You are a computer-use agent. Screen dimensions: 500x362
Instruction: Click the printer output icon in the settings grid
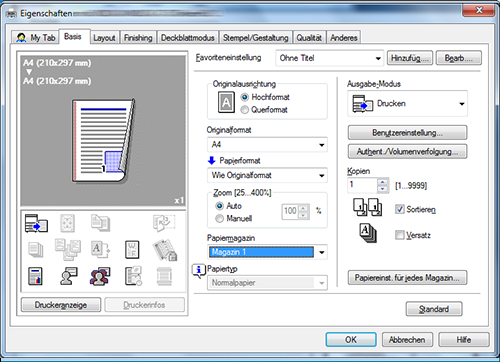pos(36,223)
